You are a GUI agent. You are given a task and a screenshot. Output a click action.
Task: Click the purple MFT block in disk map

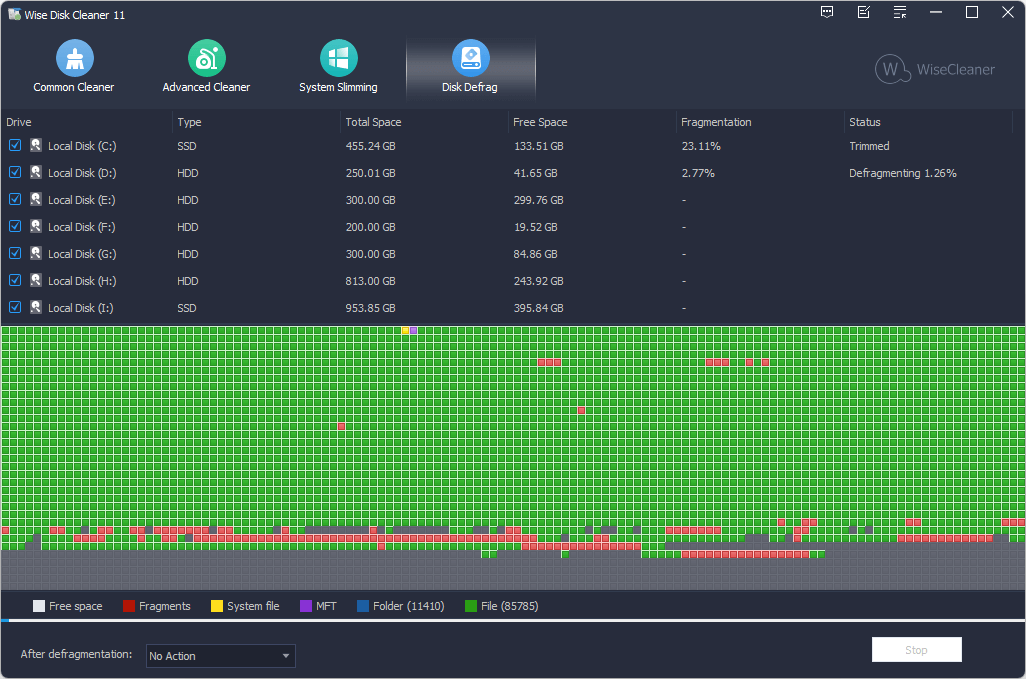point(414,330)
